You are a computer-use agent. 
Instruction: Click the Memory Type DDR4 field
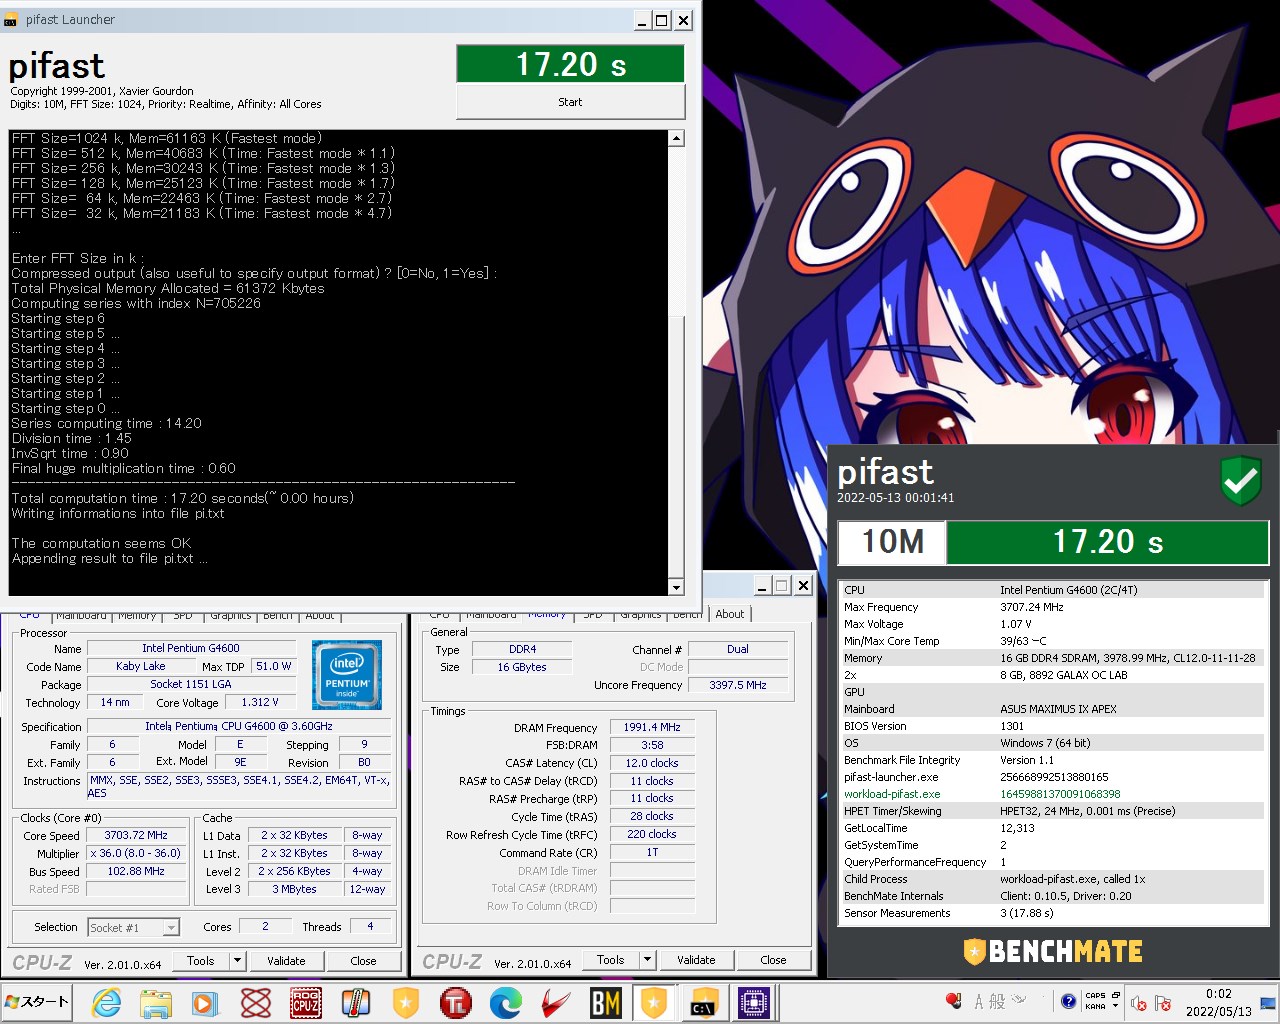click(x=522, y=650)
